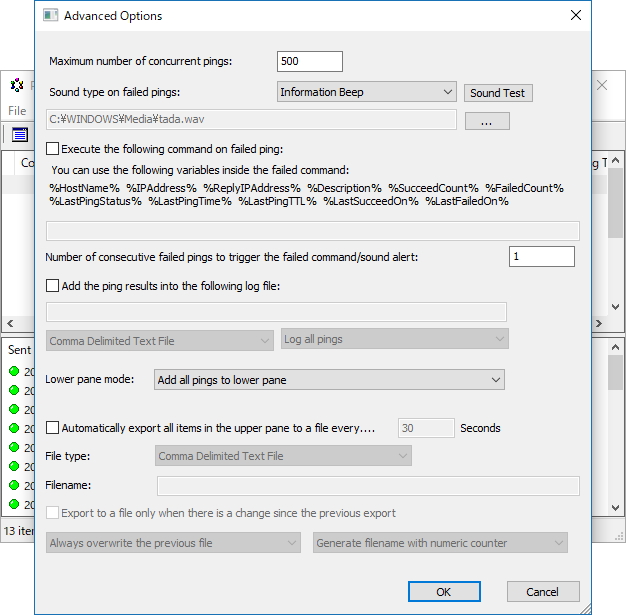Open the File menu in background window
Image resolution: width=626 pixels, height=615 pixels.
[x=17, y=111]
